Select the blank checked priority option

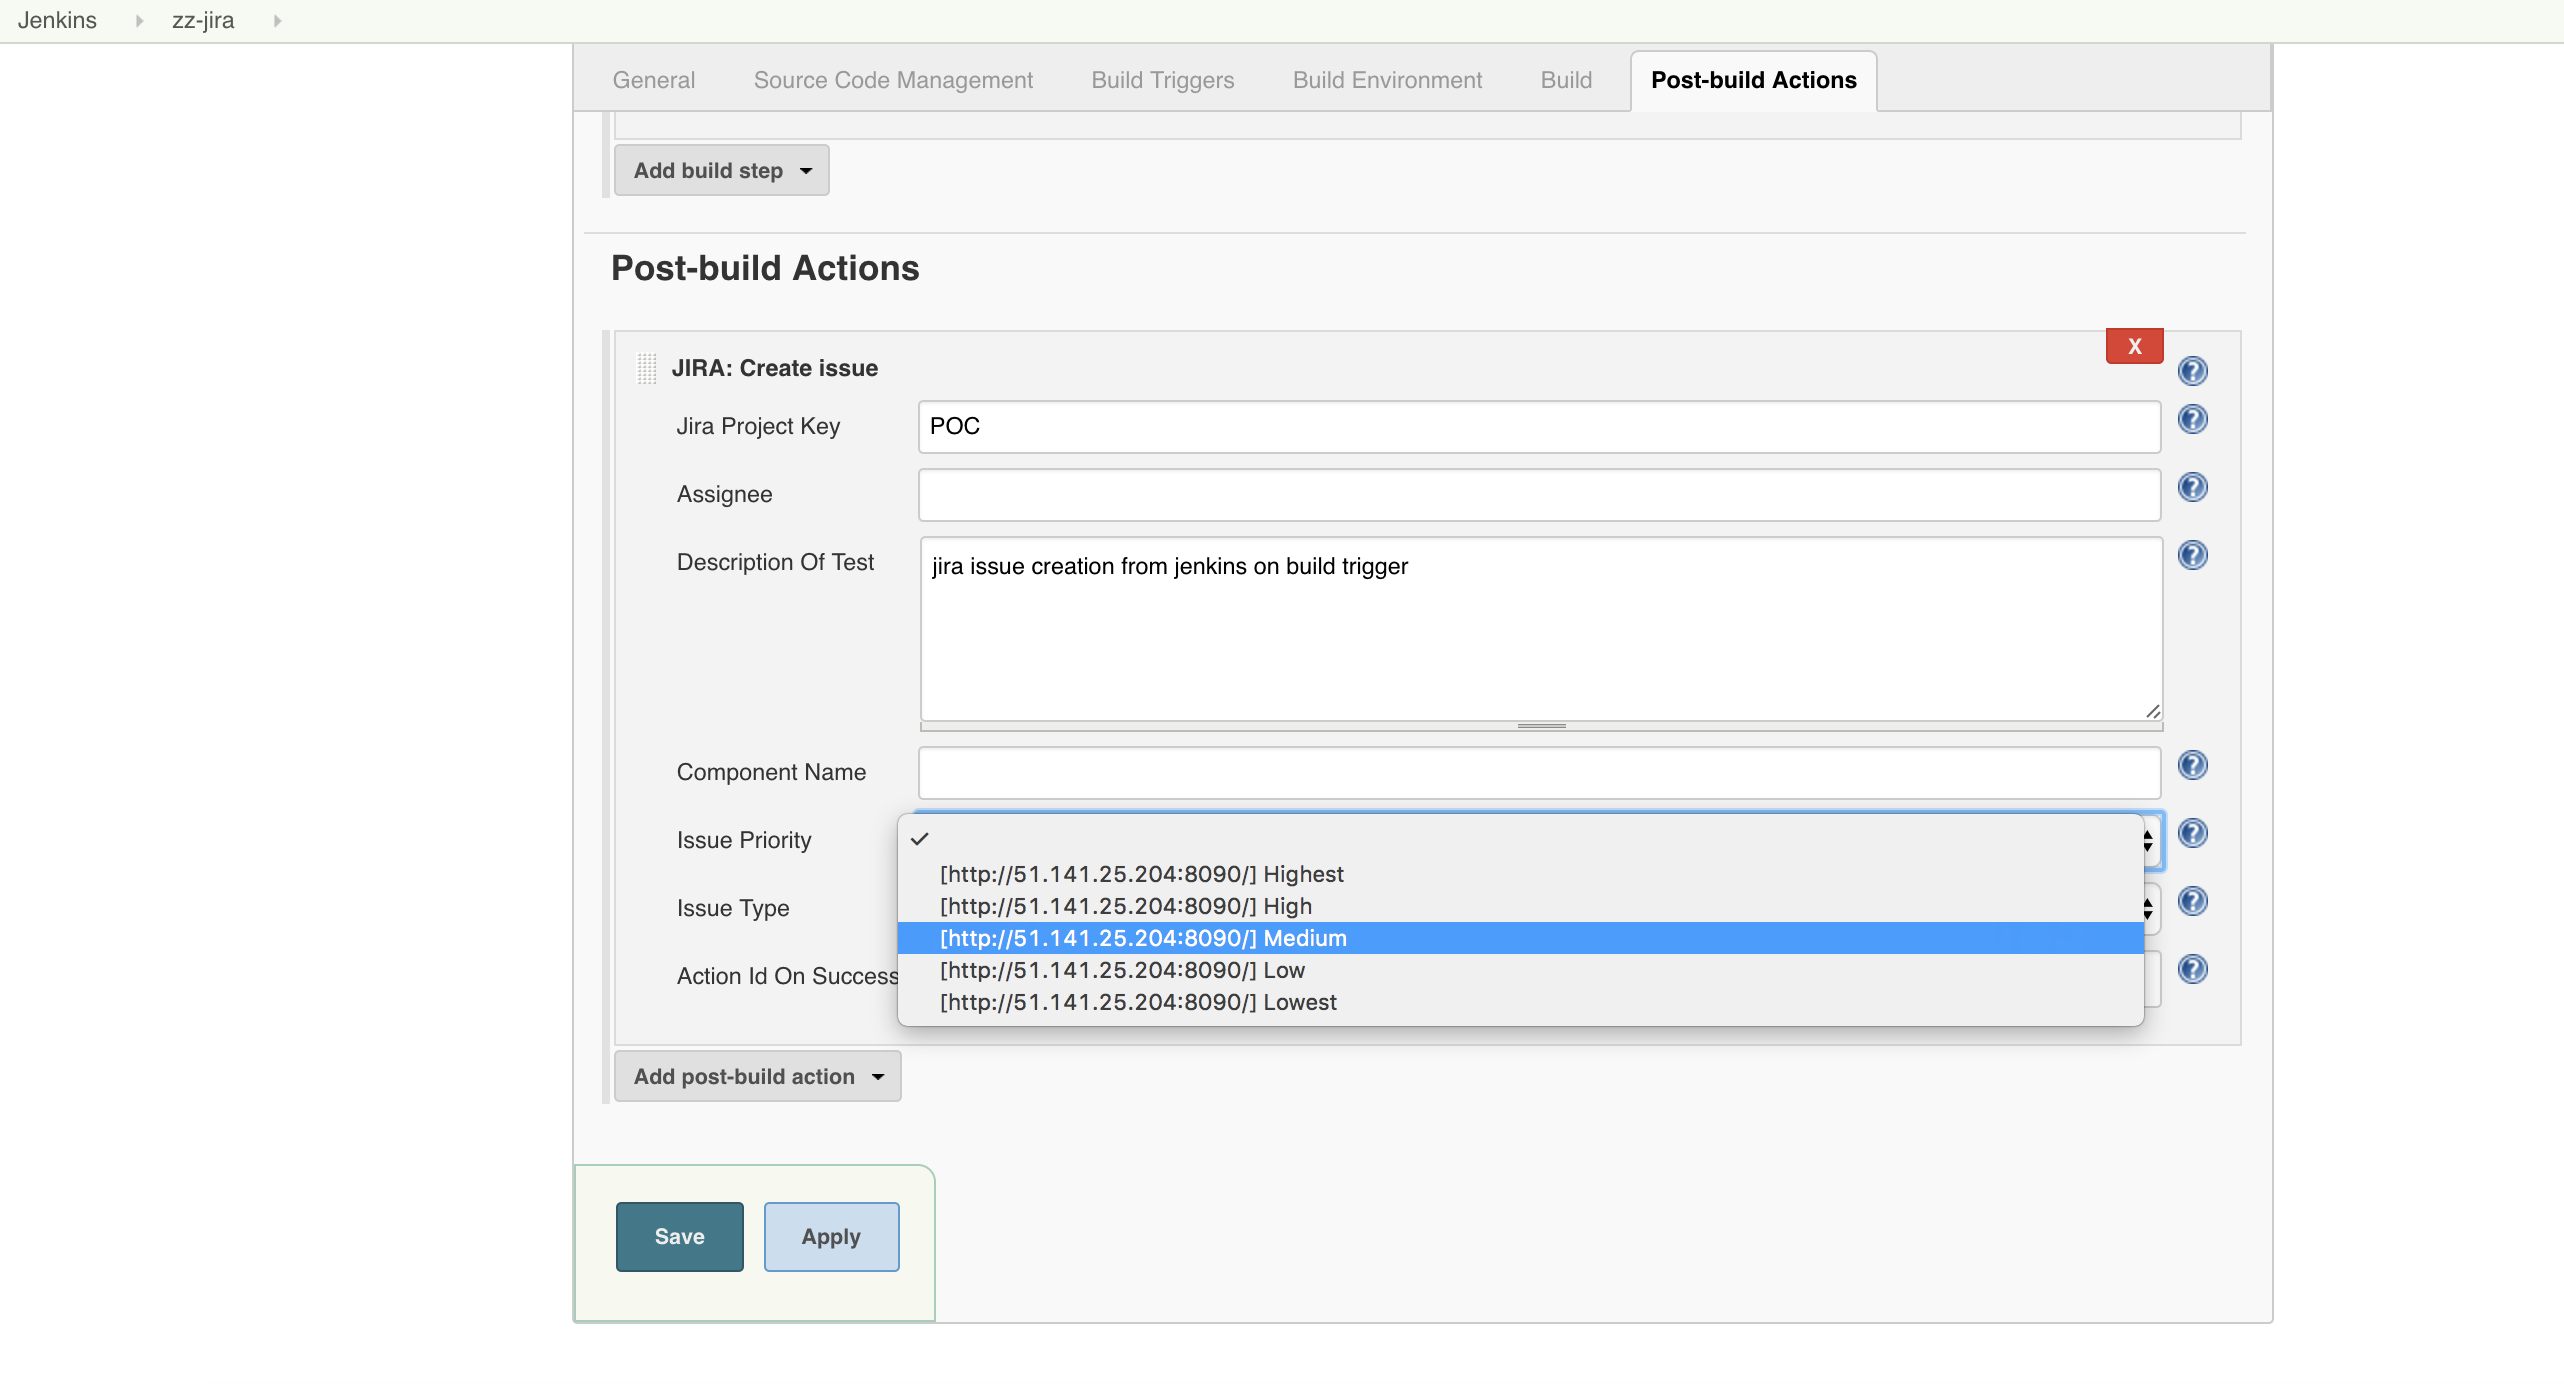1520,840
